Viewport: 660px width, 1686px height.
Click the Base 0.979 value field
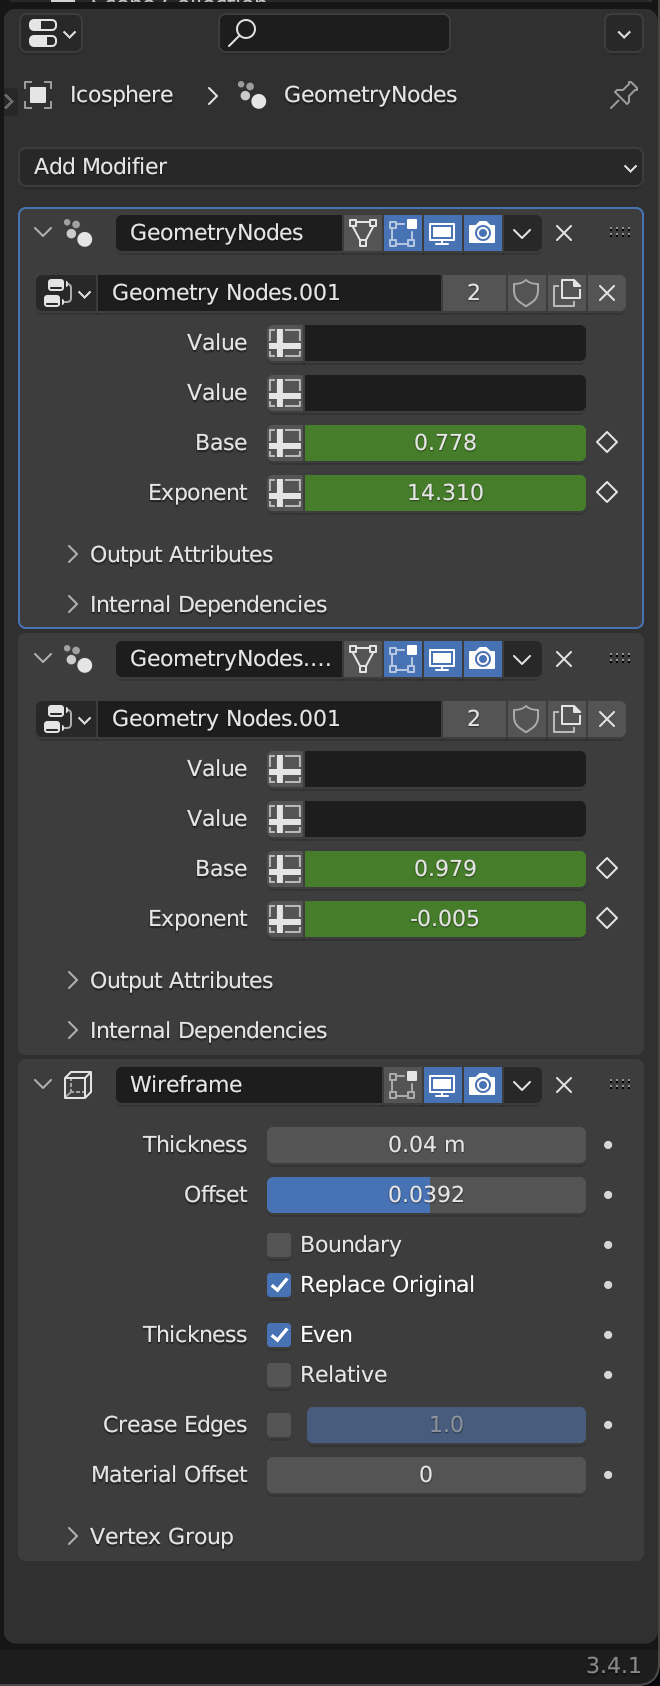coord(445,869)
